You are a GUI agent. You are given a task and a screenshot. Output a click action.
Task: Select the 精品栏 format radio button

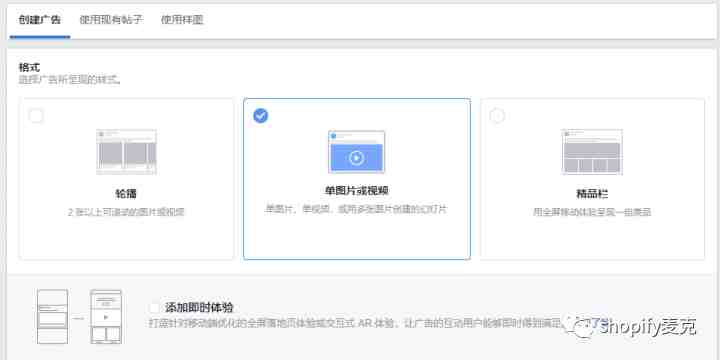[x=497, y=116]
